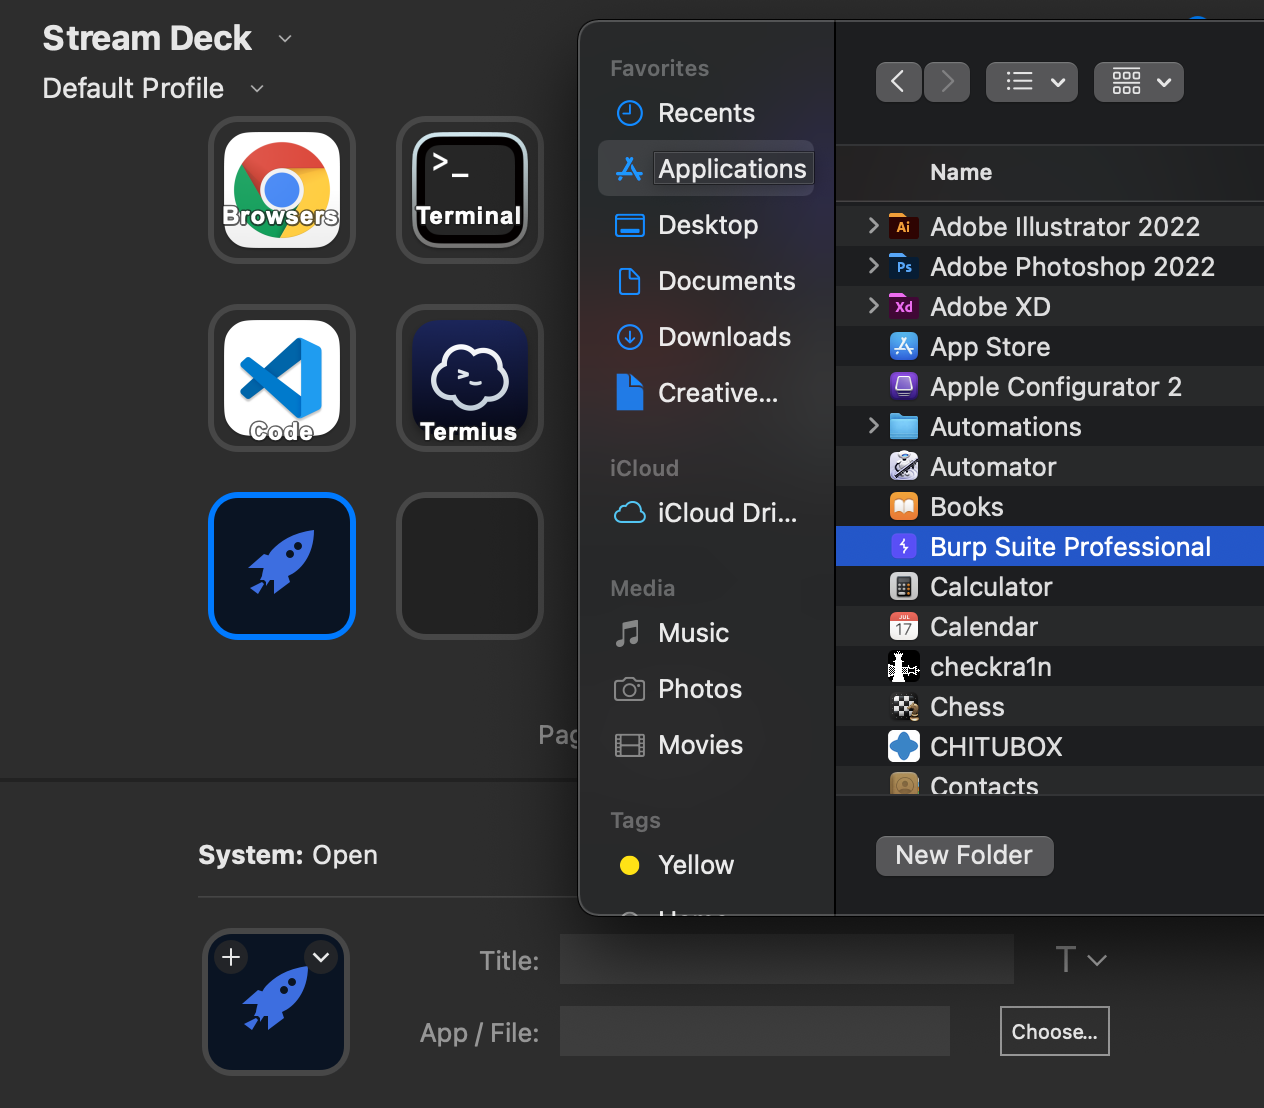This screenshot has width=1264, height=1108.
Task: Expand the Stream Deck device dropdown
Action: click(x=285, y=38)
